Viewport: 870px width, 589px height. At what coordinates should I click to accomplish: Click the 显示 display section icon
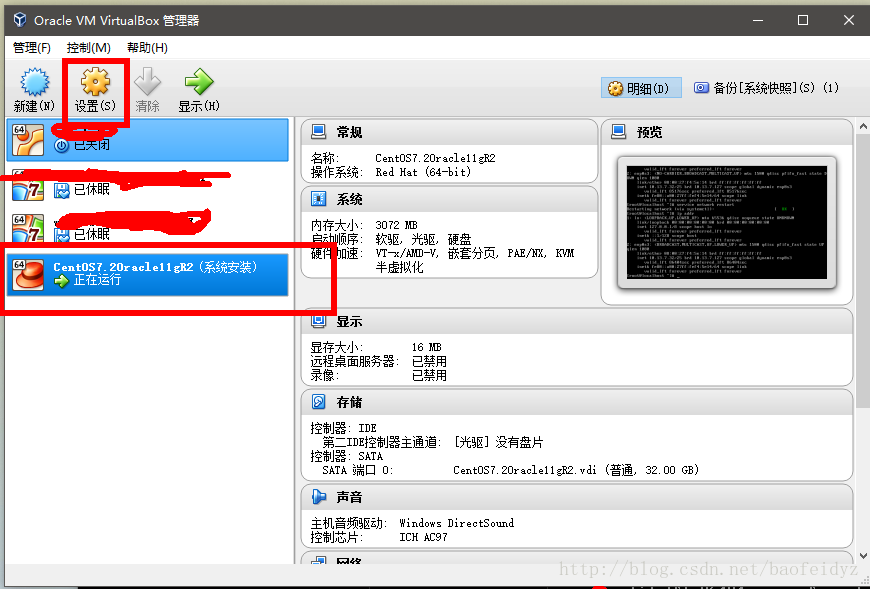[x=318, y=321]
